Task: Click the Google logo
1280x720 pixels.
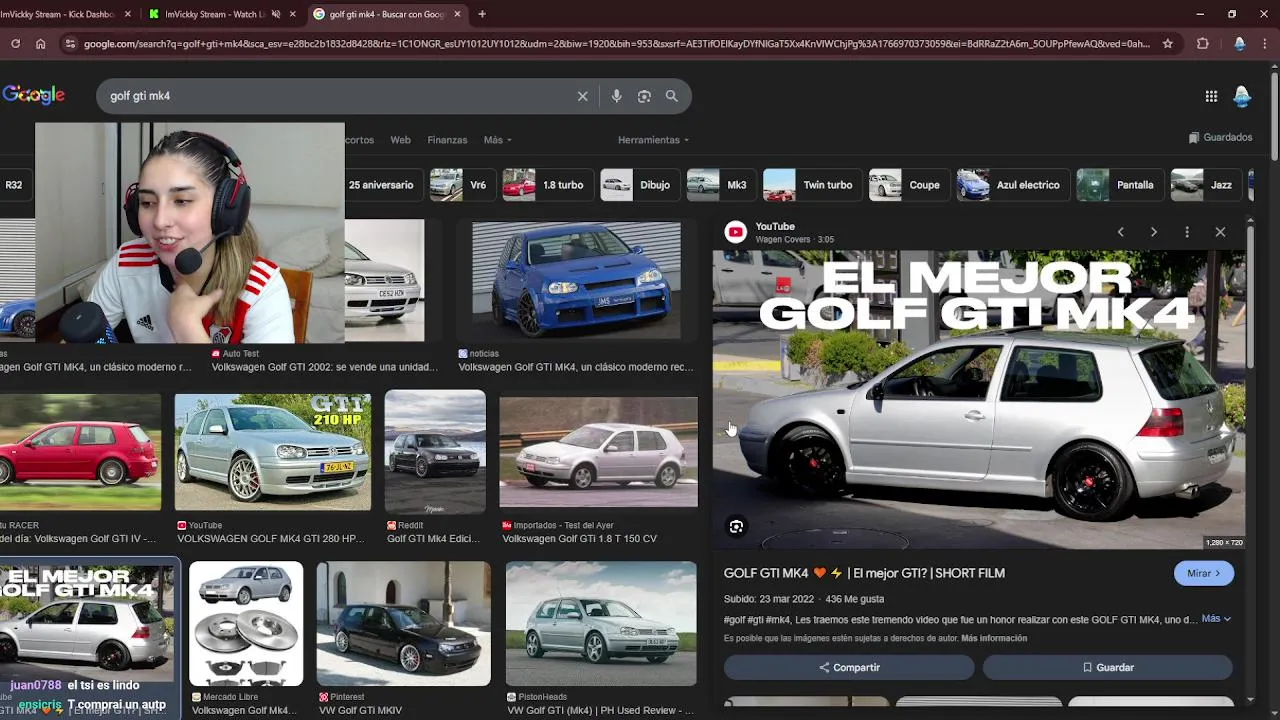Action: pyautogui.click(x=33, y=95)
